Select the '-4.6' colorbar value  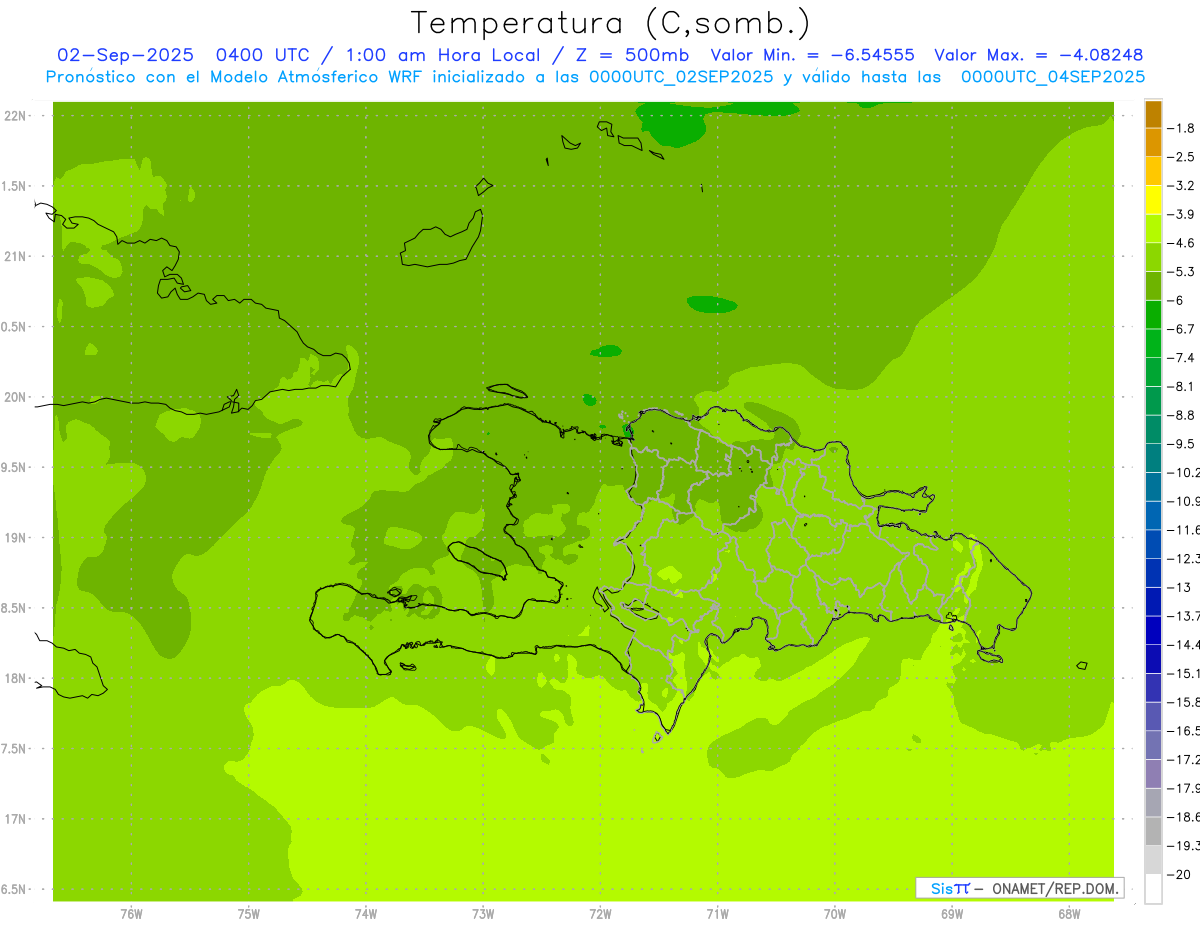(1182, 243)
